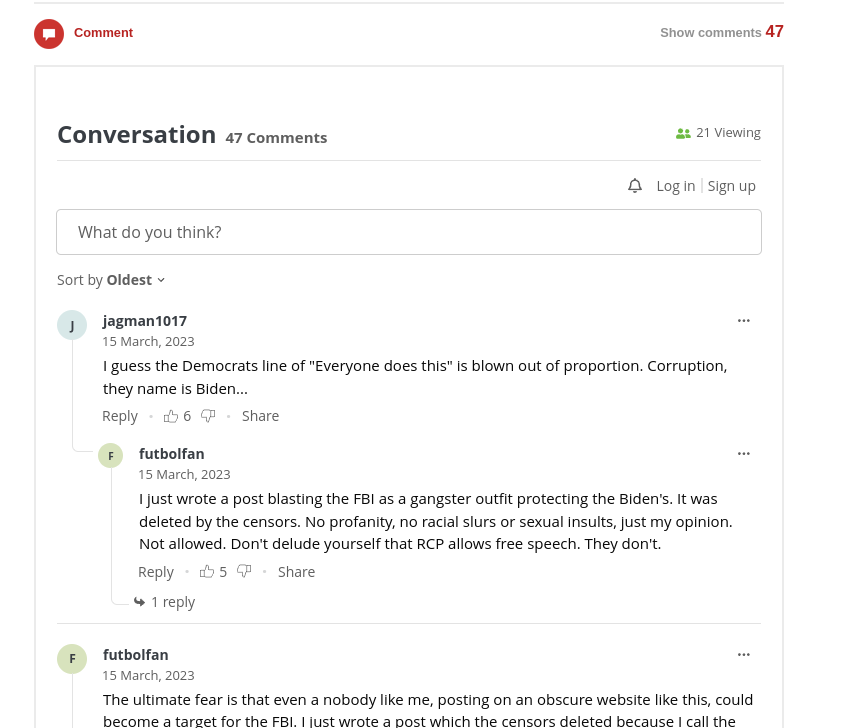
Task: Open three-dot menu on futbolfan's reply
Action: (743, 454)
